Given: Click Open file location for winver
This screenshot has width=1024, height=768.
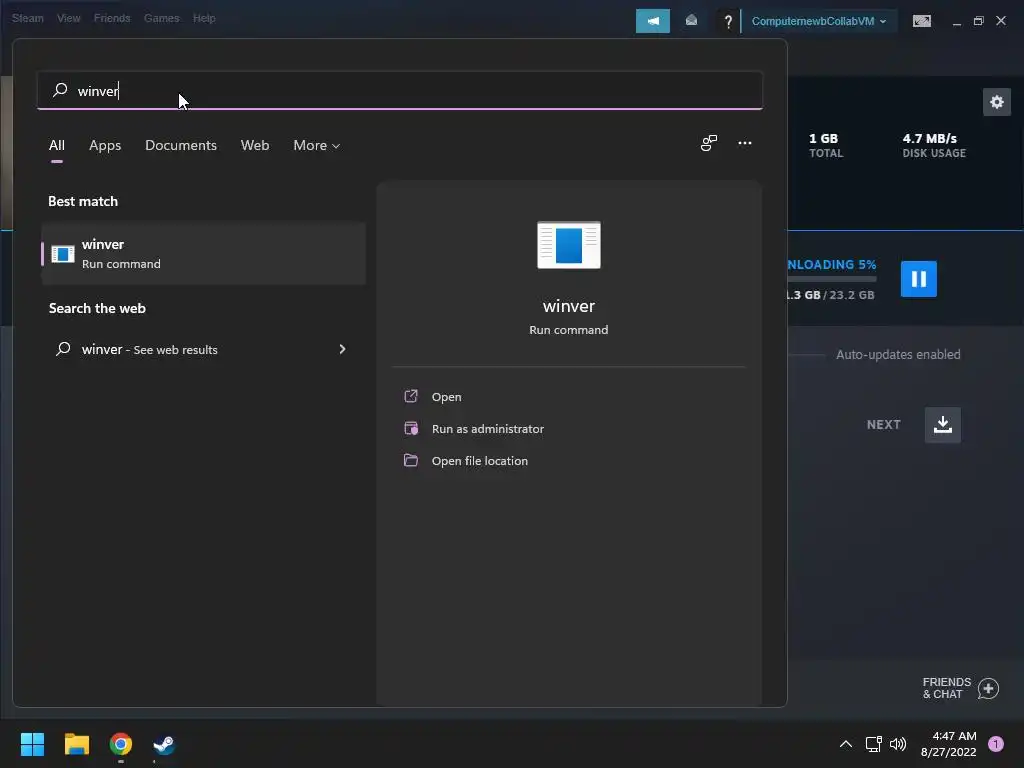Looking at the screenshot, I should click(479, 460).
